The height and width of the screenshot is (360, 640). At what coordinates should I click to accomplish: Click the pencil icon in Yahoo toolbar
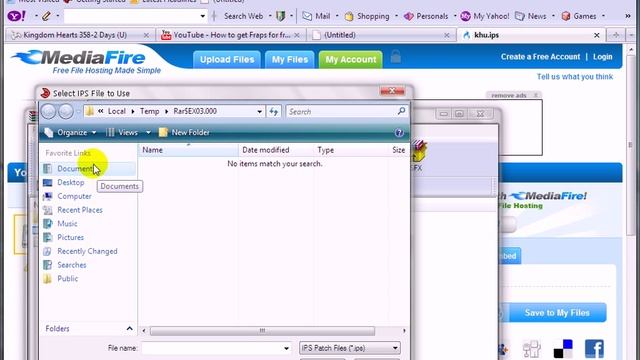point(46,16)
